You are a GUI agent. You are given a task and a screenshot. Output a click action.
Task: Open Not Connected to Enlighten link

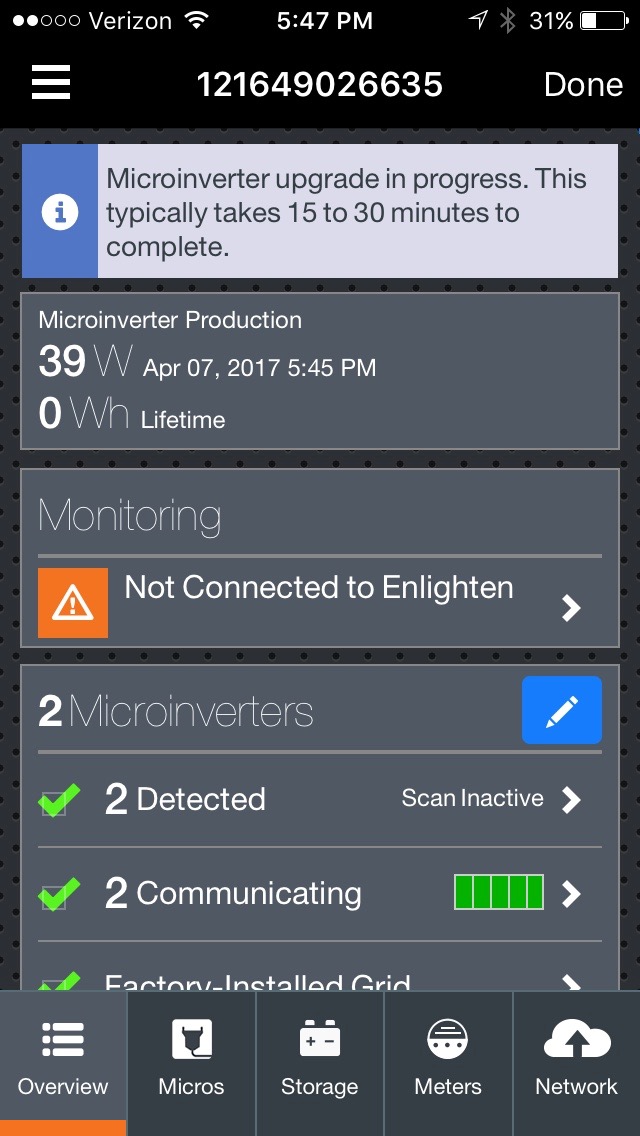(318, 588)
